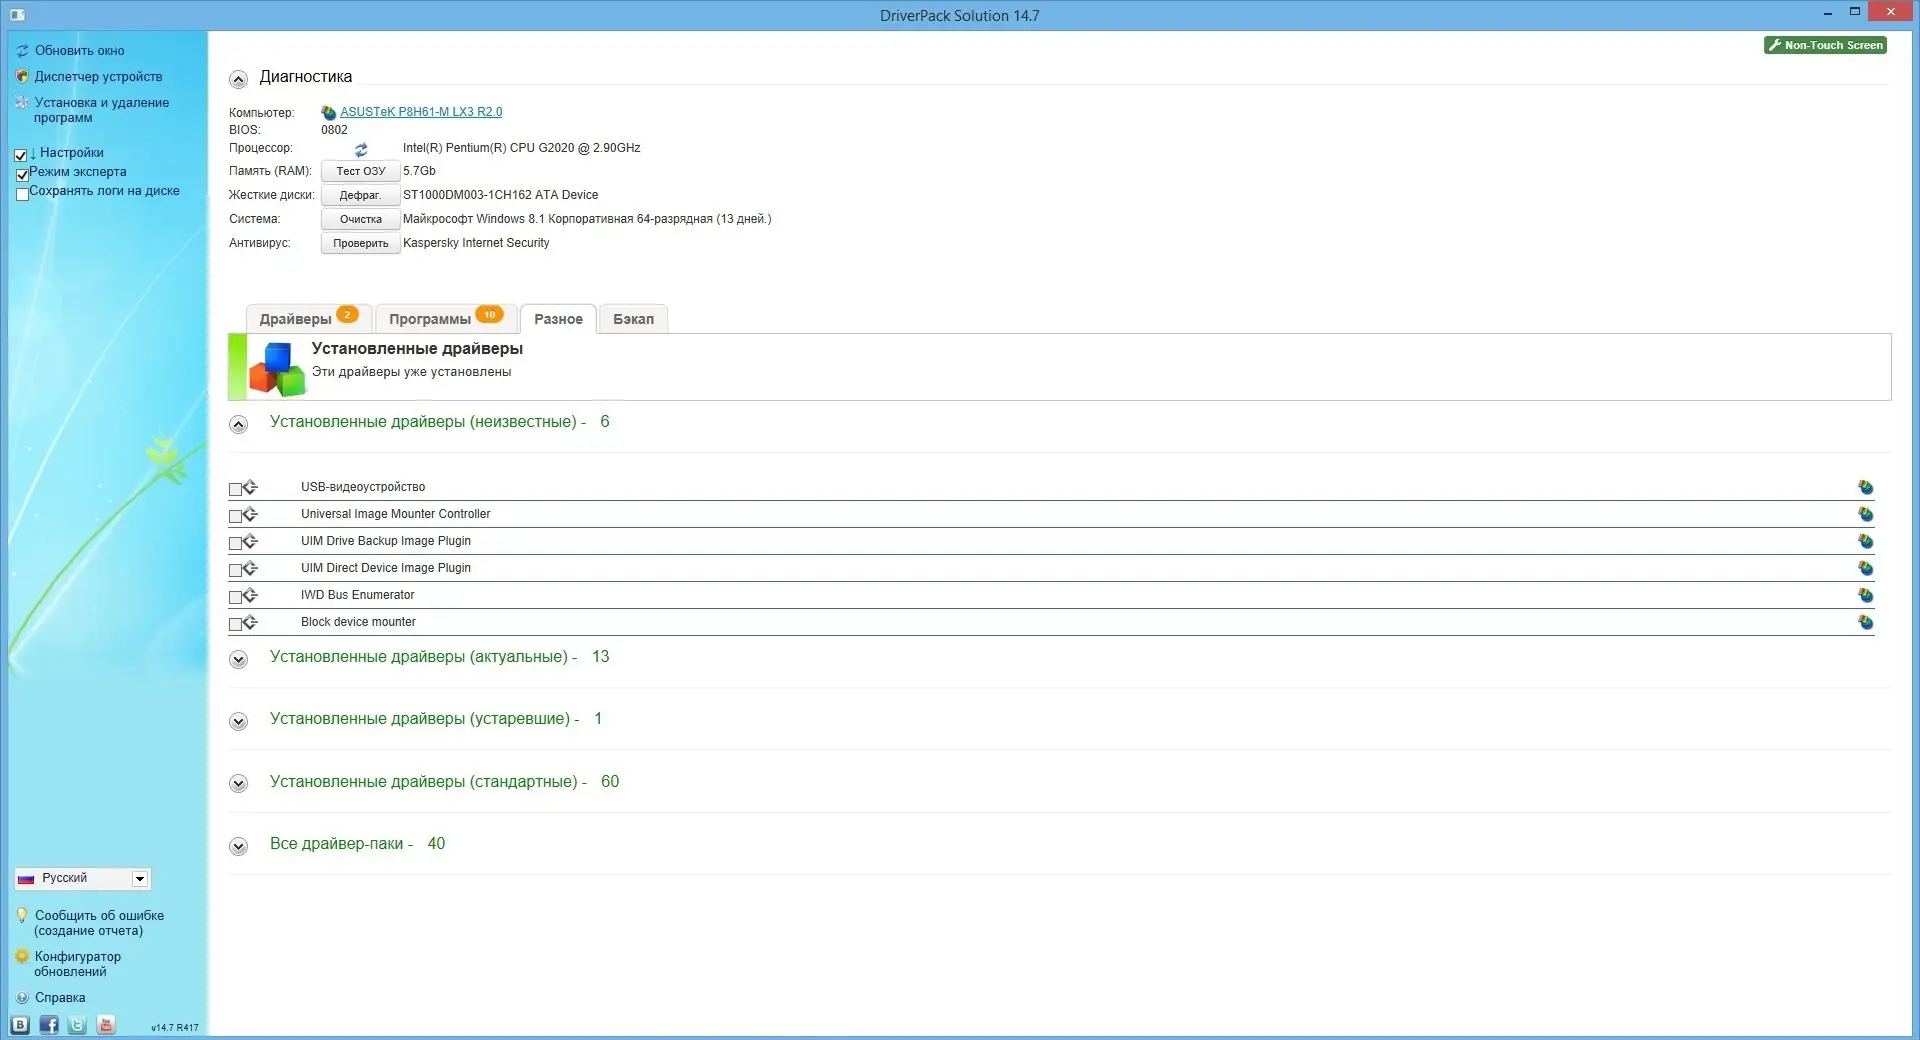Open the Русский language dropdown
Screen dimensions: 1920x1040
coord(82,878)
